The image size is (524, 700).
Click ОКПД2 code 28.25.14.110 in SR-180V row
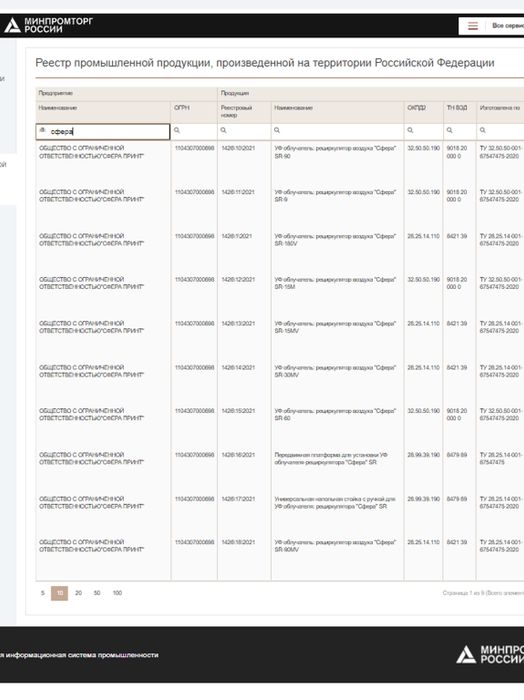point(423,236)
